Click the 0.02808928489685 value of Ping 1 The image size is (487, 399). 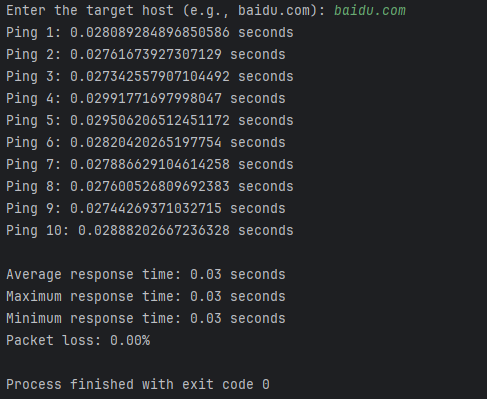(150, 33)
